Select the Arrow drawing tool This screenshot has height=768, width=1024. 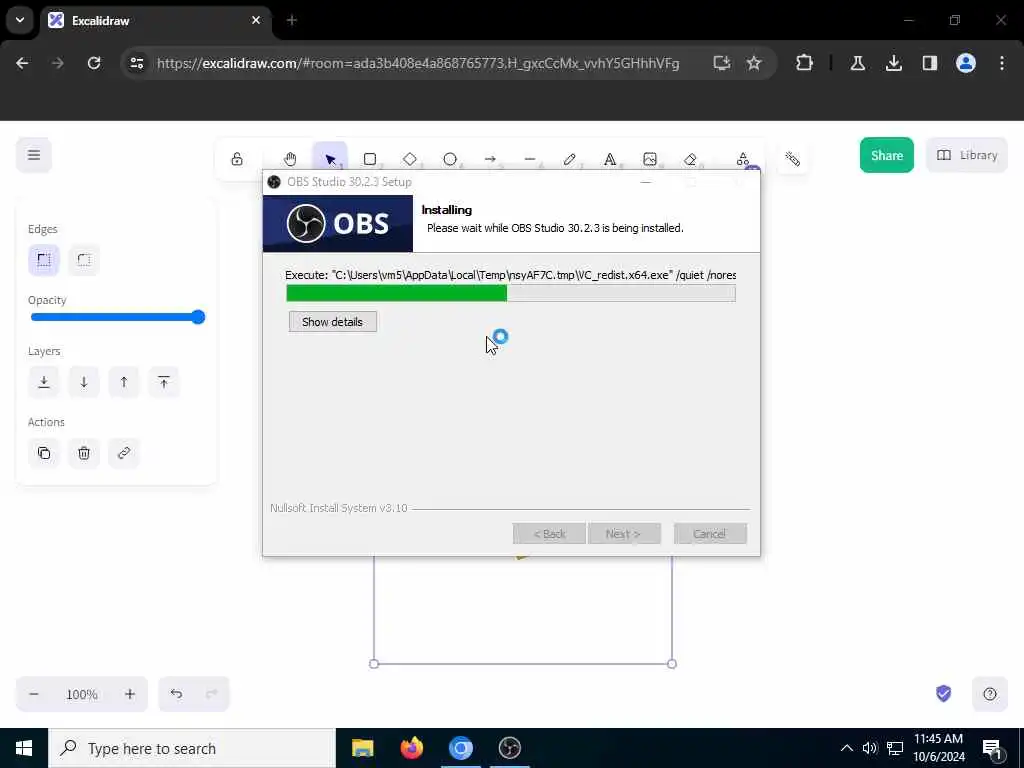point(490,159)
